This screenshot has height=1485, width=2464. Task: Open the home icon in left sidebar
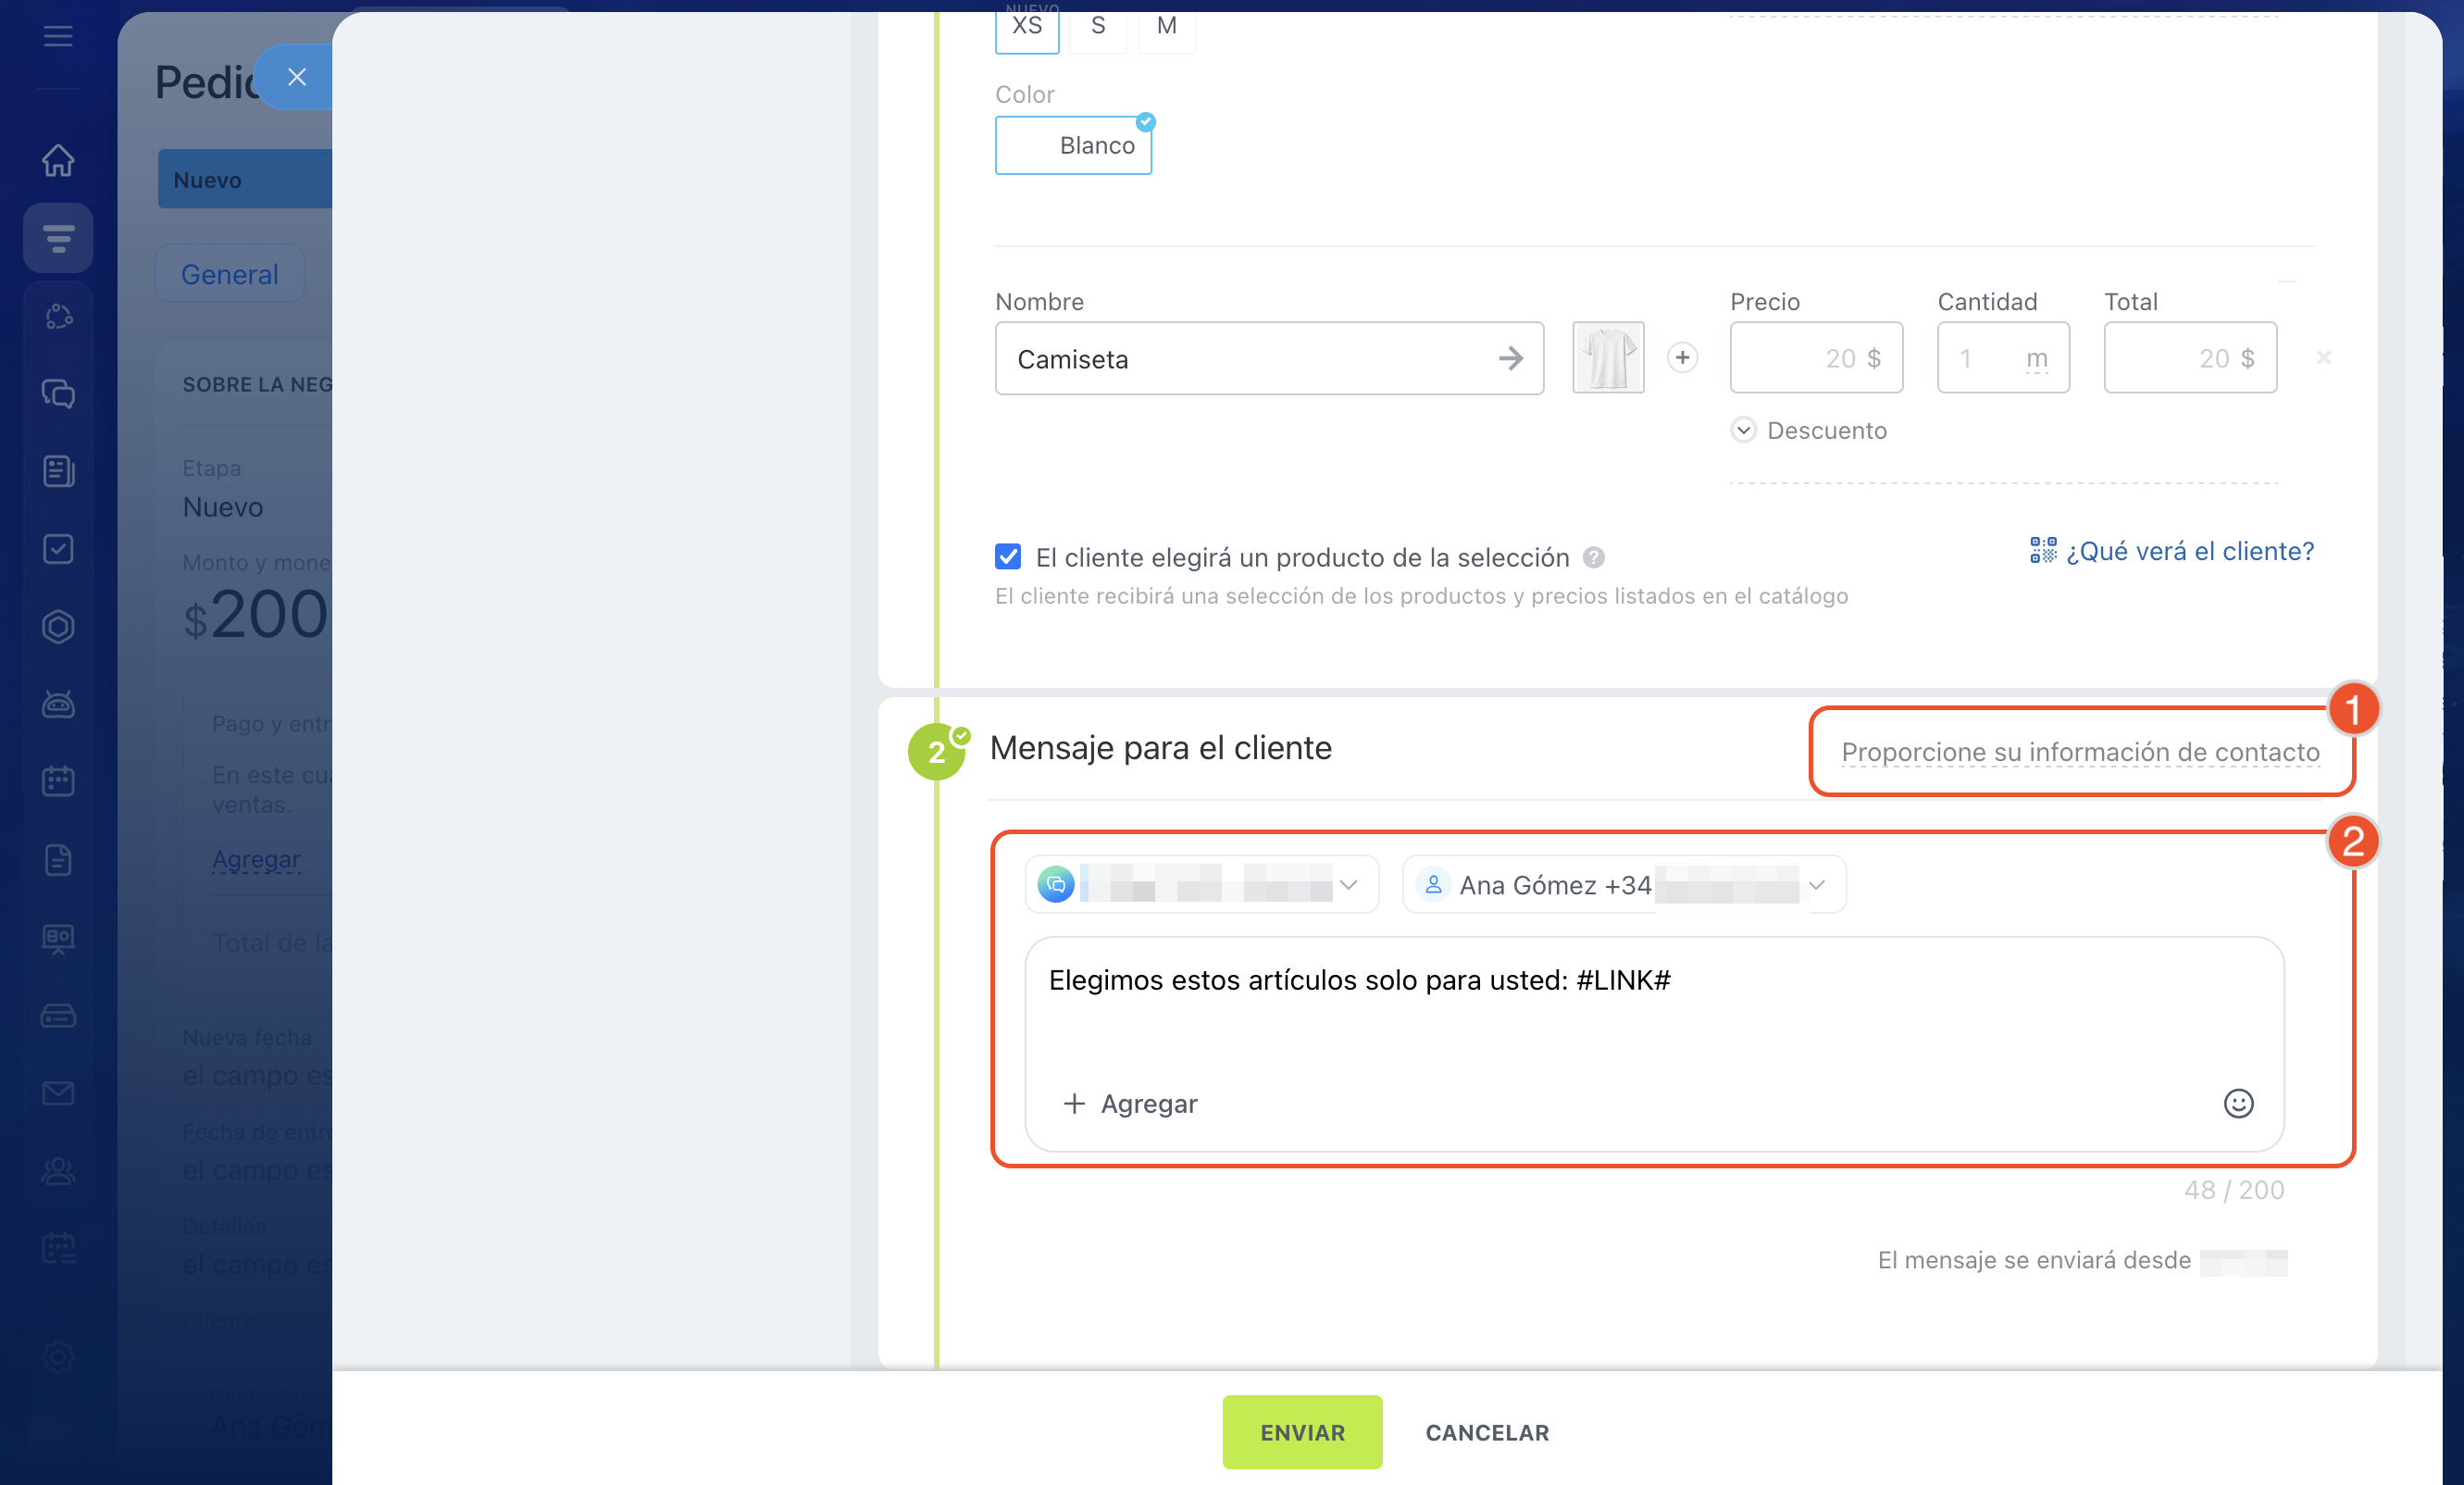pyautogui.click(x=58, y=160)
